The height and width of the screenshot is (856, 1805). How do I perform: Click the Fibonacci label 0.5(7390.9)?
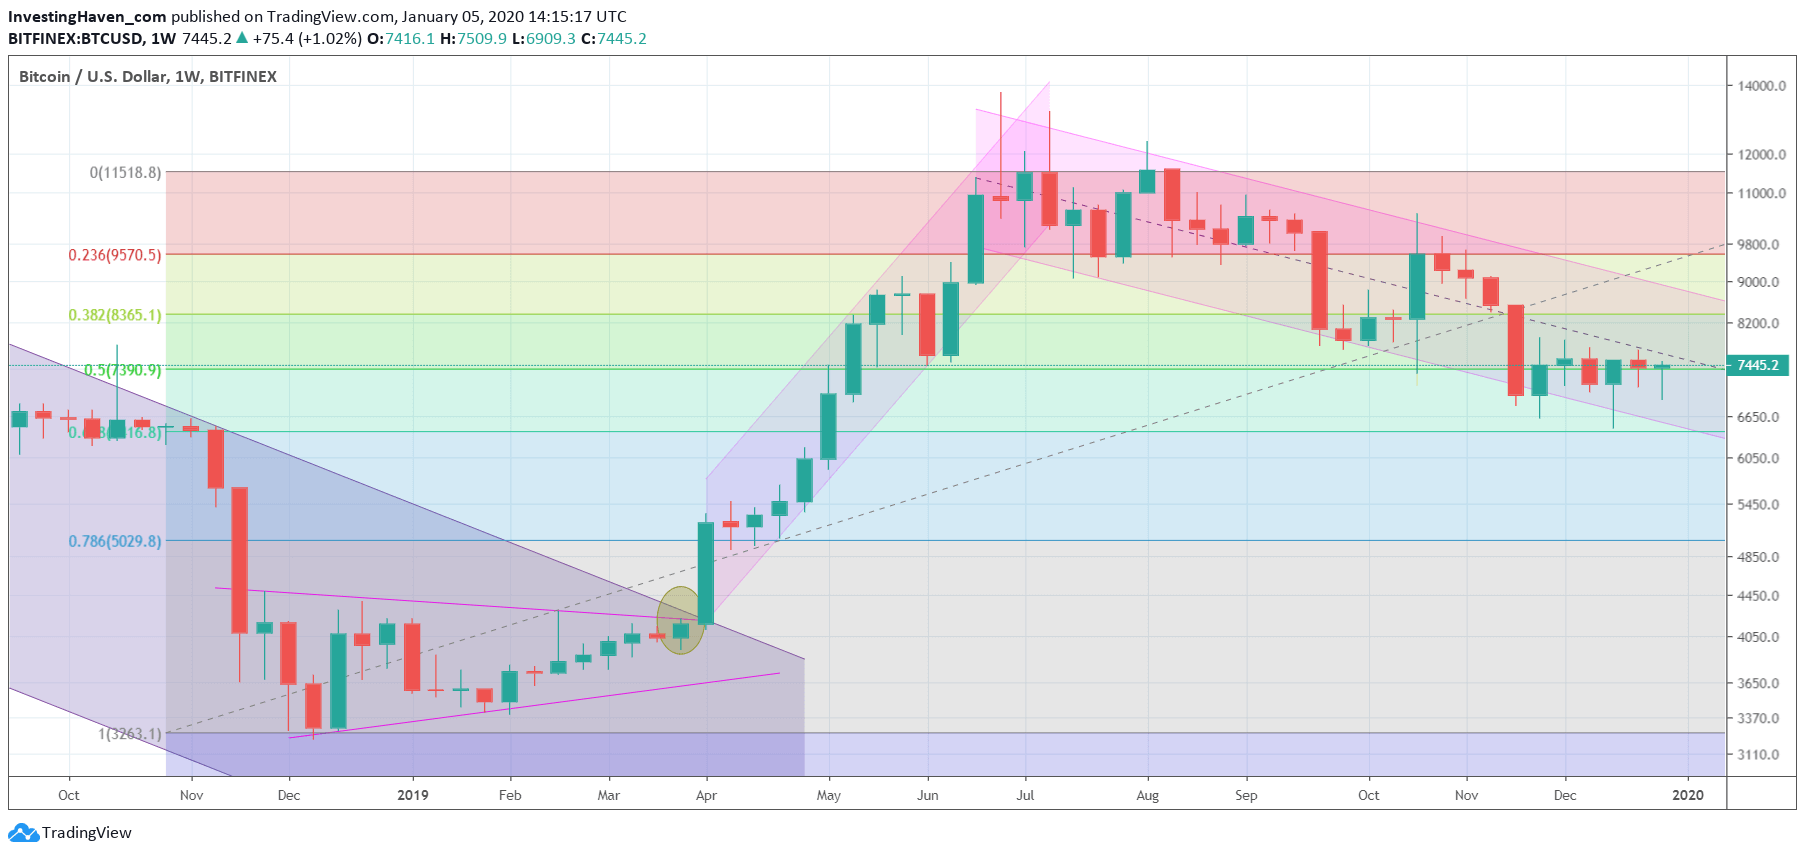click(123, 370)
